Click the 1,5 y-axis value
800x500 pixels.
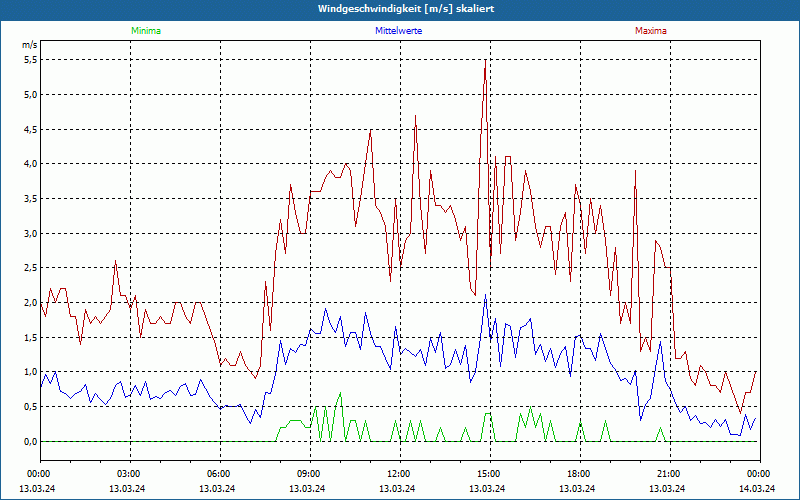pyautogui.click(x=31, y=337)
